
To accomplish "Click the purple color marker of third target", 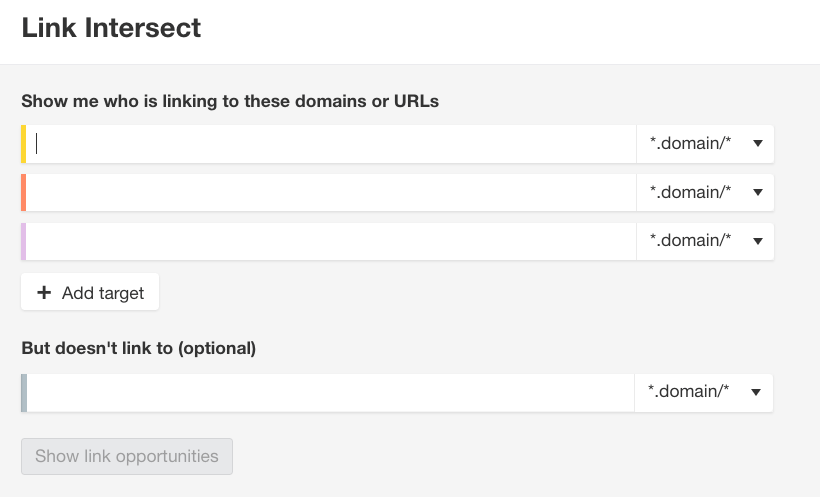I will click(23, 241).
